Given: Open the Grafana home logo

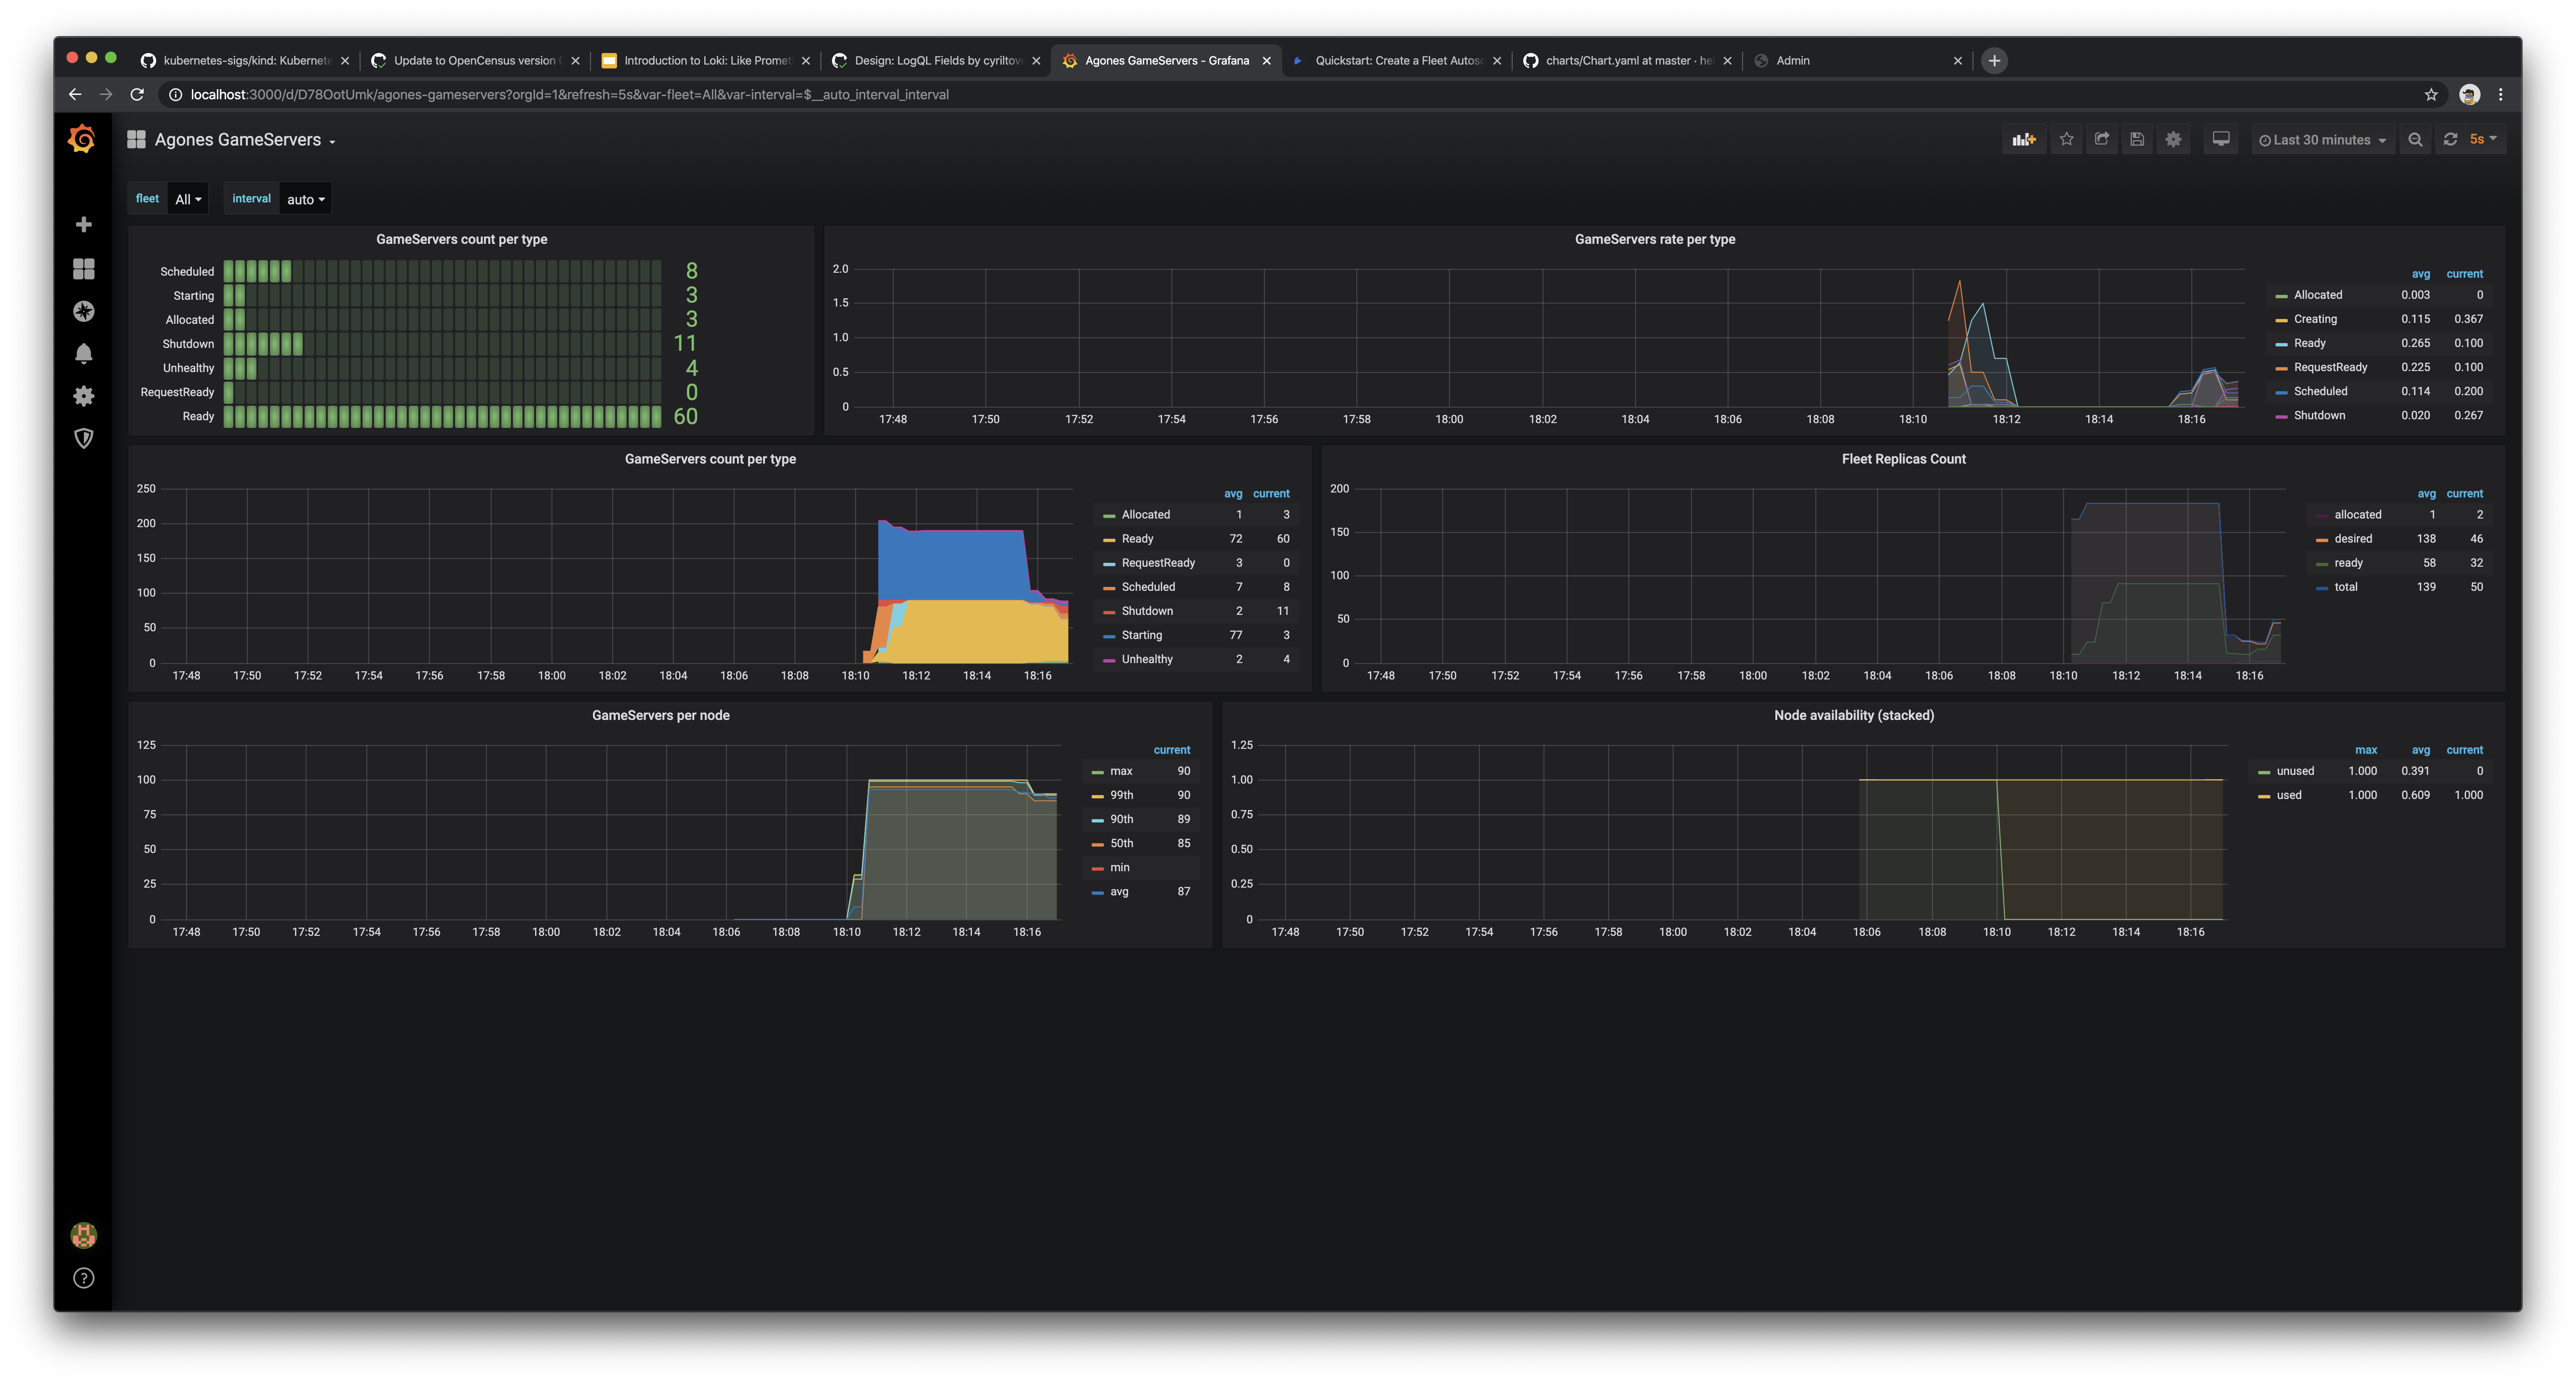Looking at the screenshot, I should click(83, 139).
